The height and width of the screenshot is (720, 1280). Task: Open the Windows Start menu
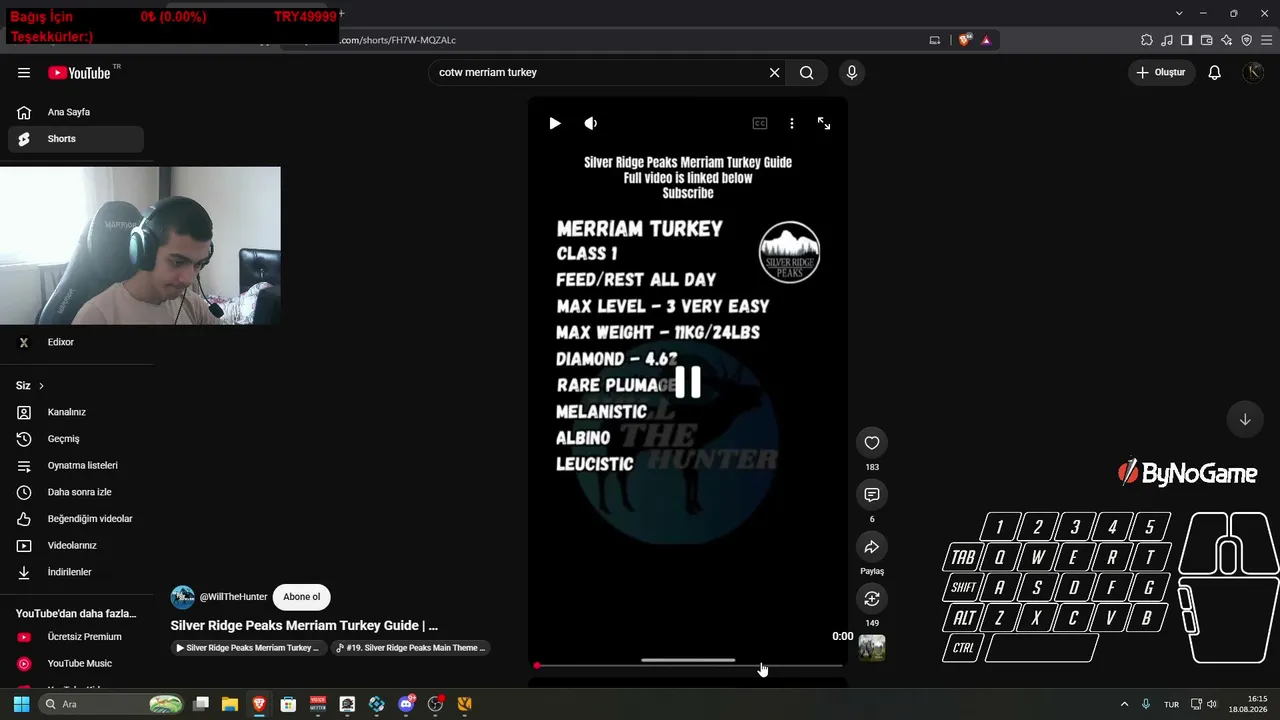[21, 704]
